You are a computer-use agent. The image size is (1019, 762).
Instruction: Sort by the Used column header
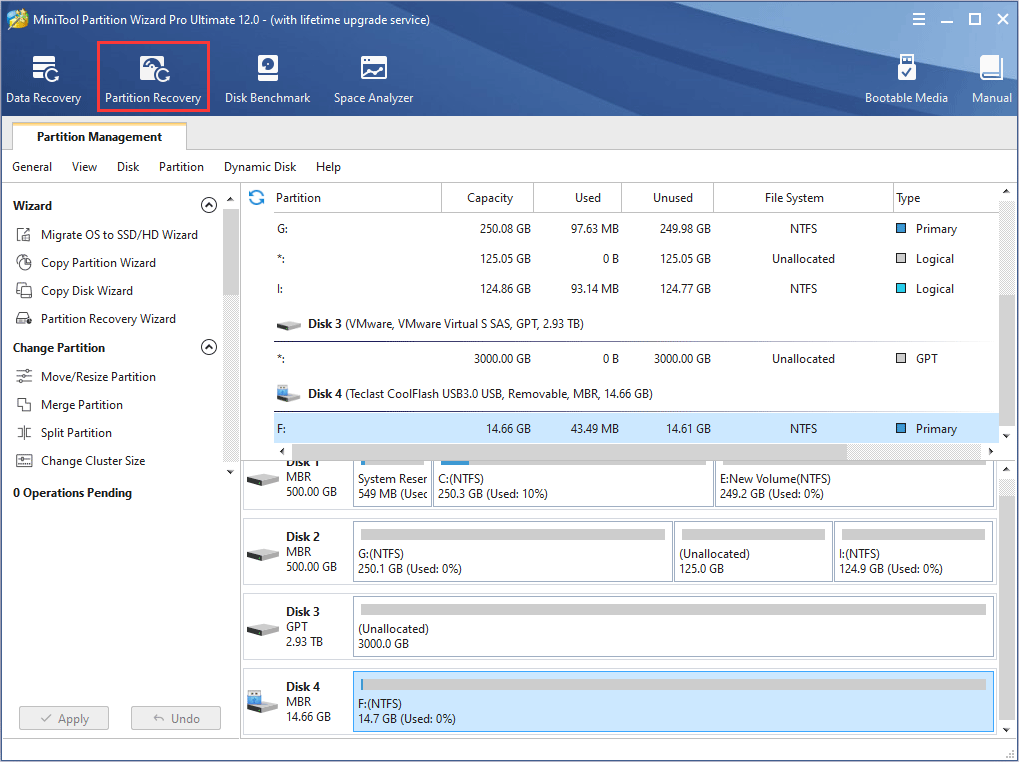578,197
